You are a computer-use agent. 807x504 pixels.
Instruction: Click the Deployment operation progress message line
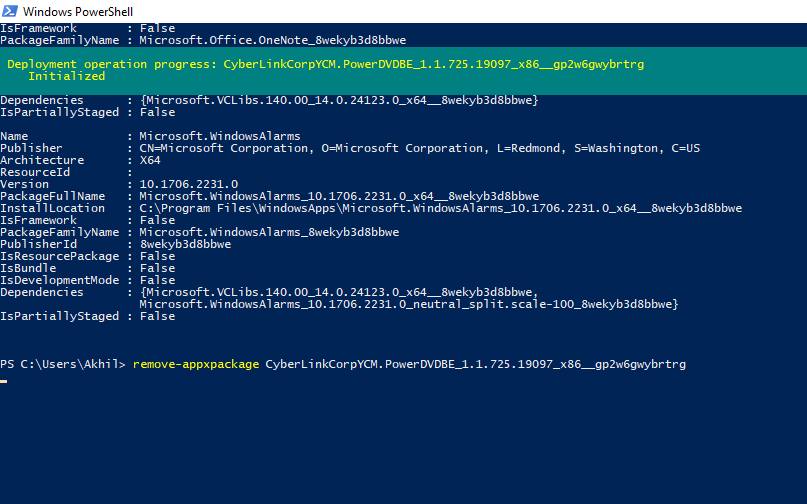[325, 64]
